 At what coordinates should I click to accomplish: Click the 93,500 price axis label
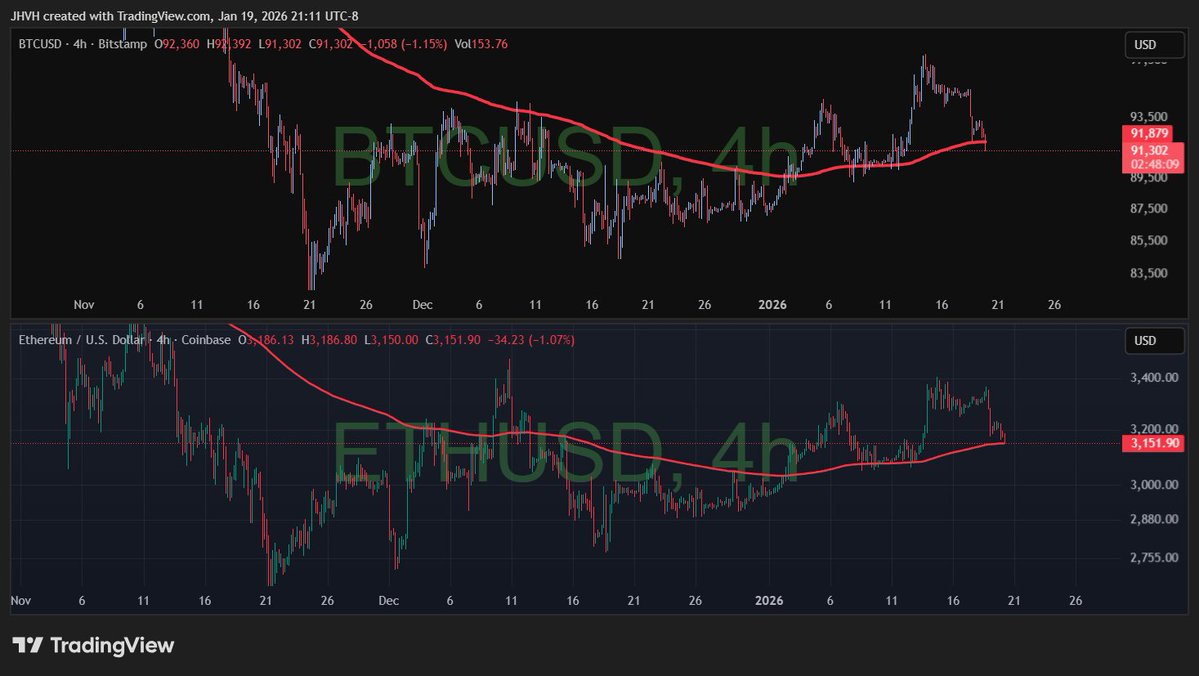click(1149, 116)
